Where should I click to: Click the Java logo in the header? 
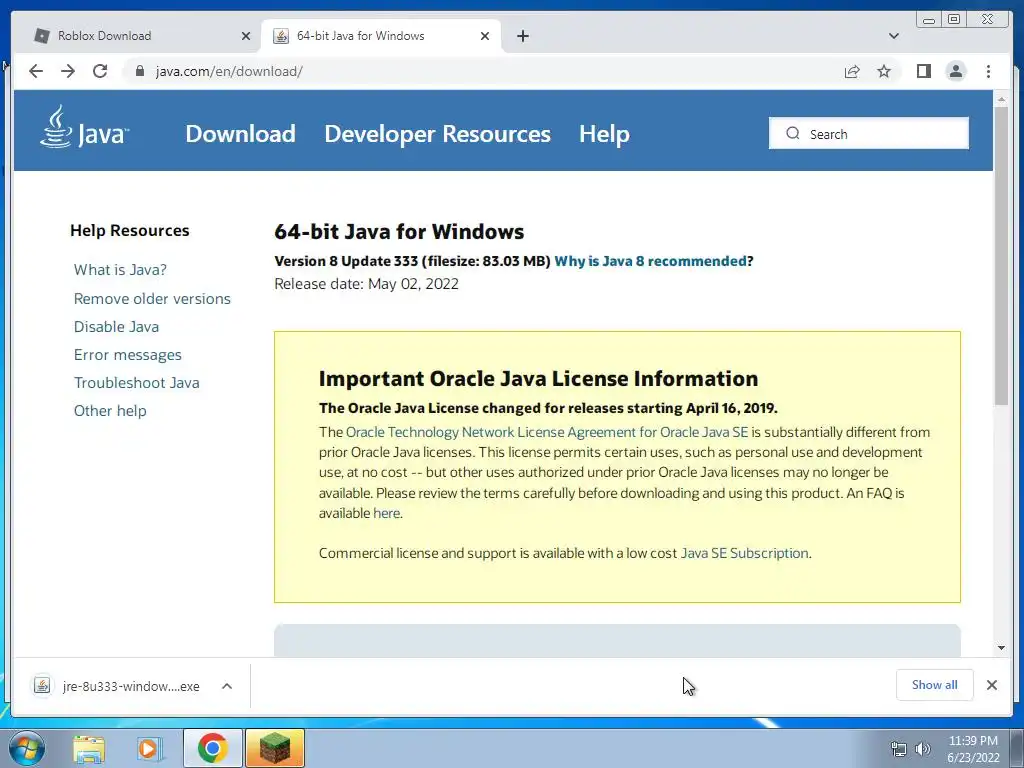pos(84,127)
